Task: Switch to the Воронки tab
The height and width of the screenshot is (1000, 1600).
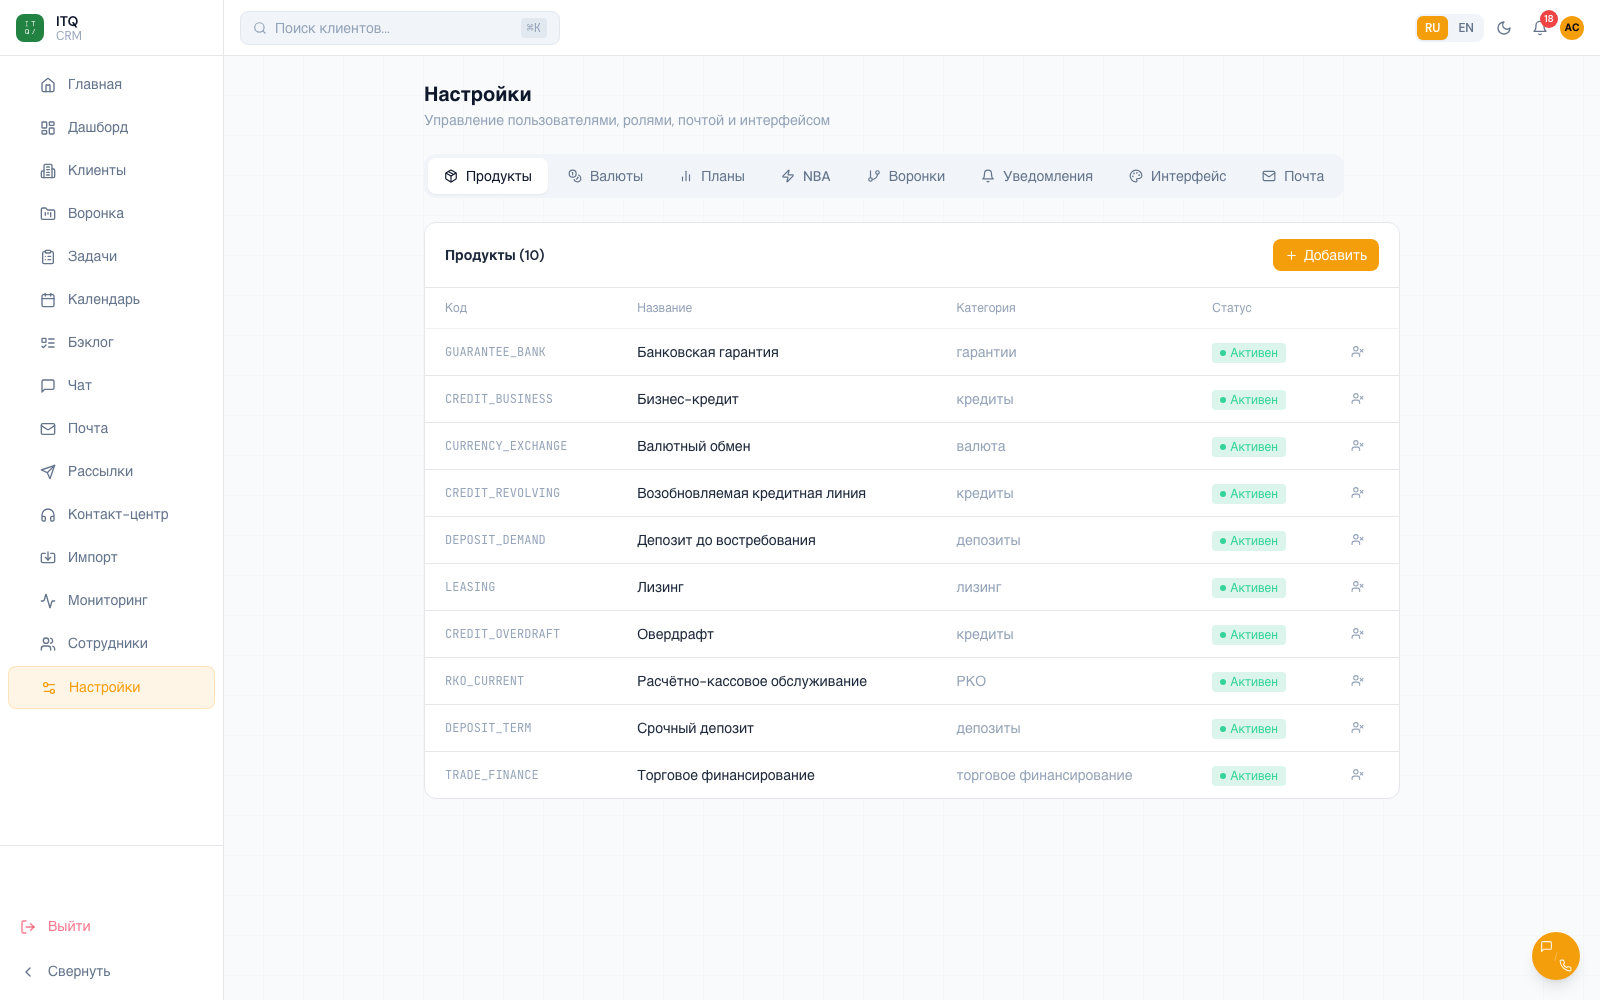Action: pyautogui.click(x=906, y=176)
